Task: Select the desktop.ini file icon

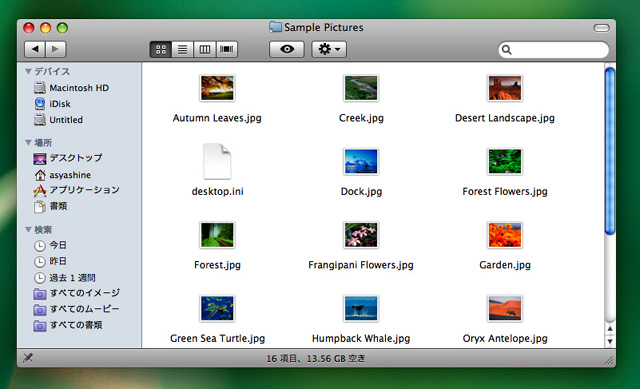Action: [x=217, y=161]
